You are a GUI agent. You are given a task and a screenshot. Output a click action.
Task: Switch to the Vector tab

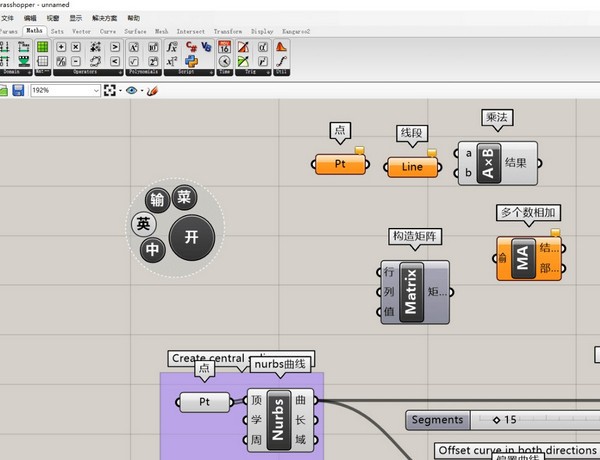(x=81, y=31)
